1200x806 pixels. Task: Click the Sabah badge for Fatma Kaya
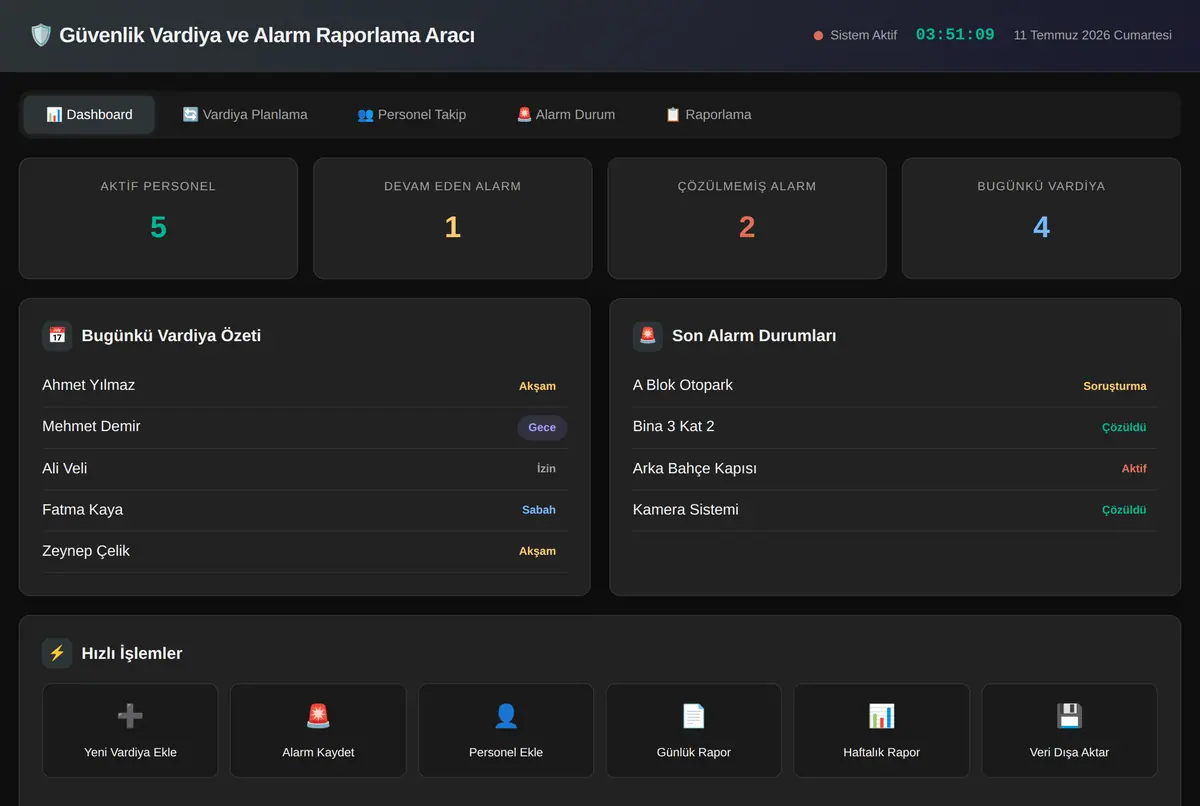(539, 510)
